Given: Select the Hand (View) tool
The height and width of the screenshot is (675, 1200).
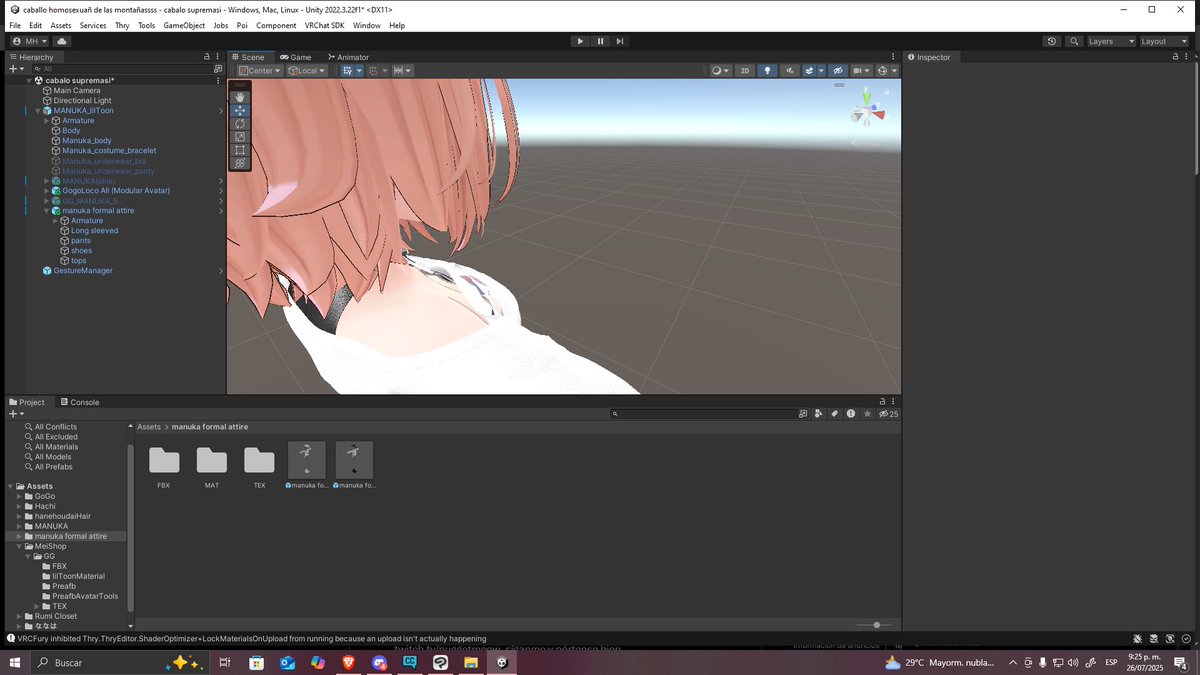Looking at the screenshot, I should coord(240,97).
